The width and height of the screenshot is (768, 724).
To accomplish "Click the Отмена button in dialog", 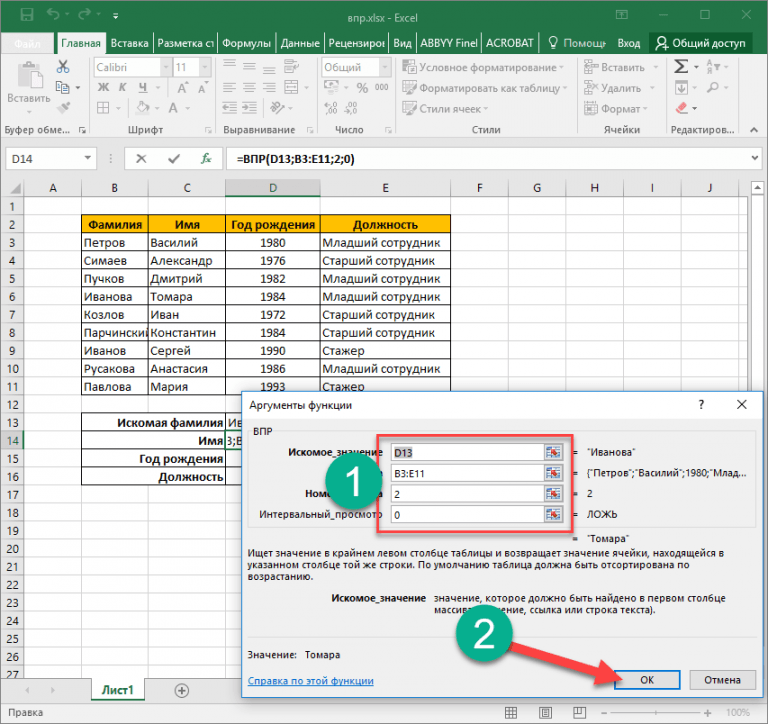I will coord(722,680).
